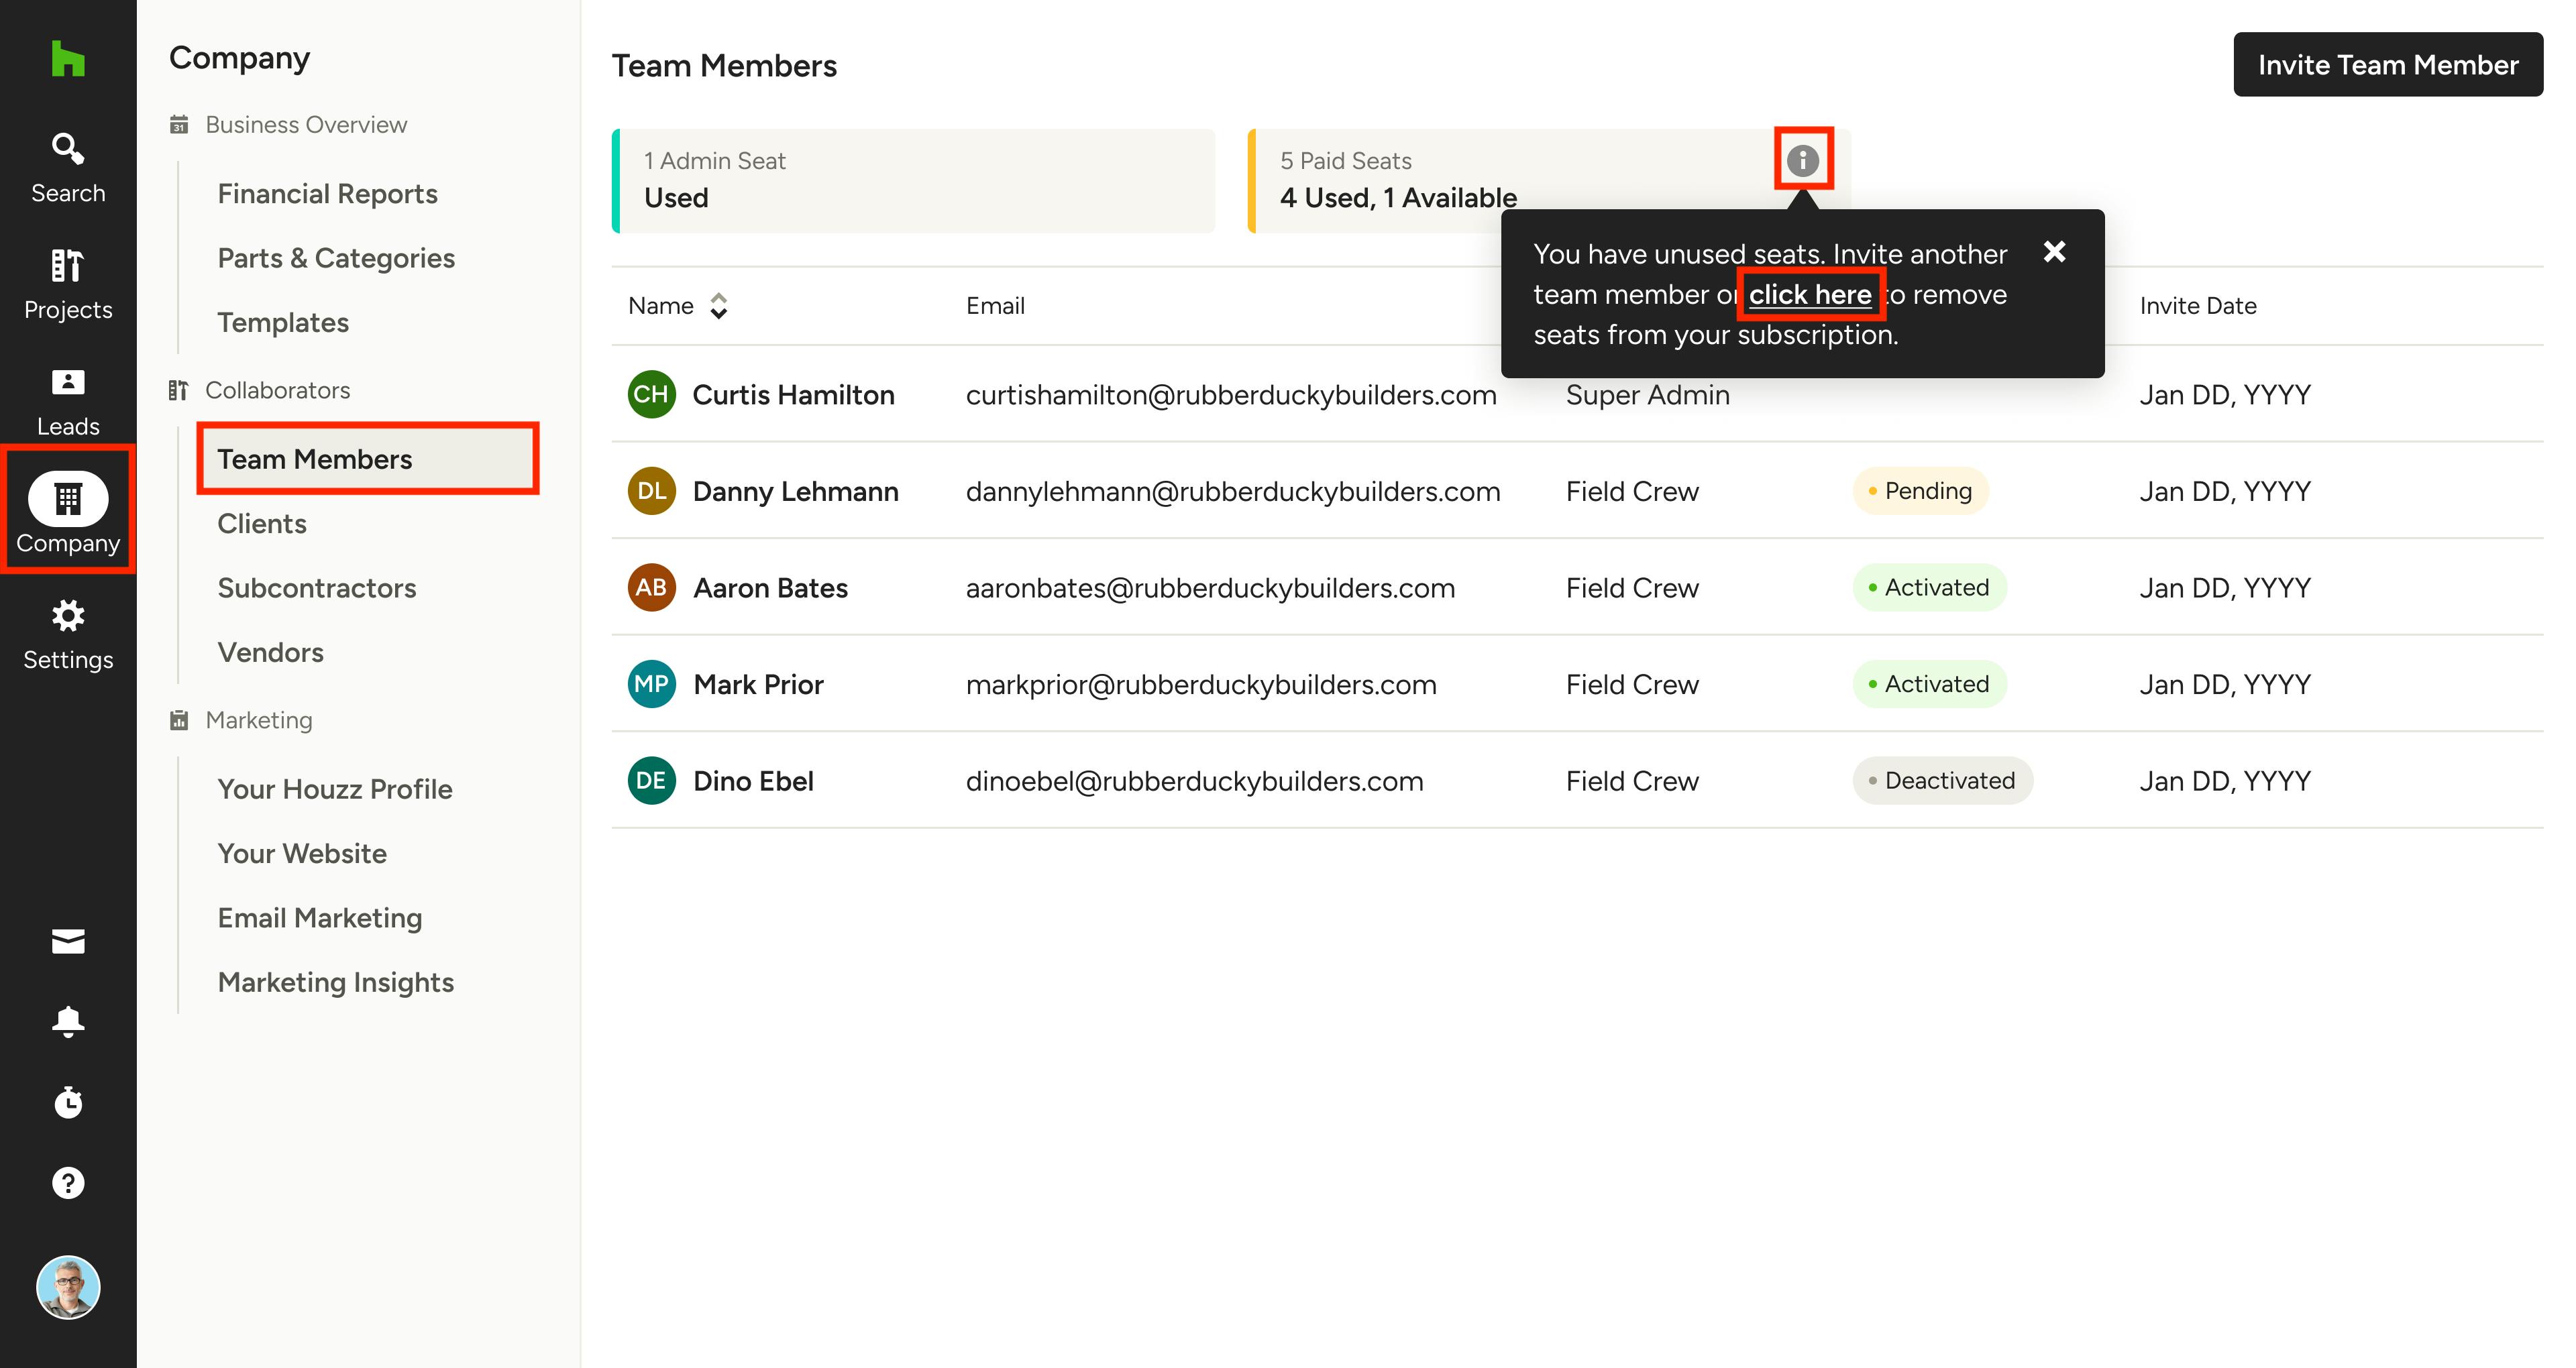Open the user profile avatar
This screenshot has height=1368, width=2576.
click(x=68, y=1287)
